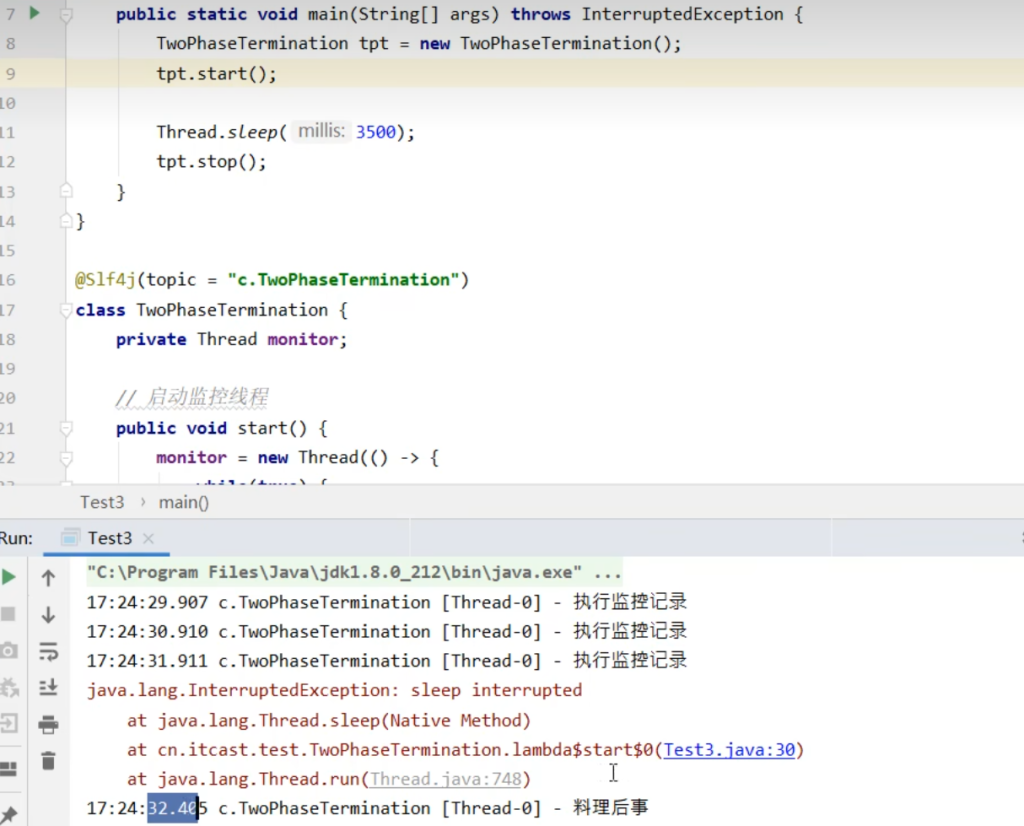This screenshot has height=826, width=1024.
Task: Toggle soft-wrap in the console
Action: pyautogui.click(x=48, y=652)
